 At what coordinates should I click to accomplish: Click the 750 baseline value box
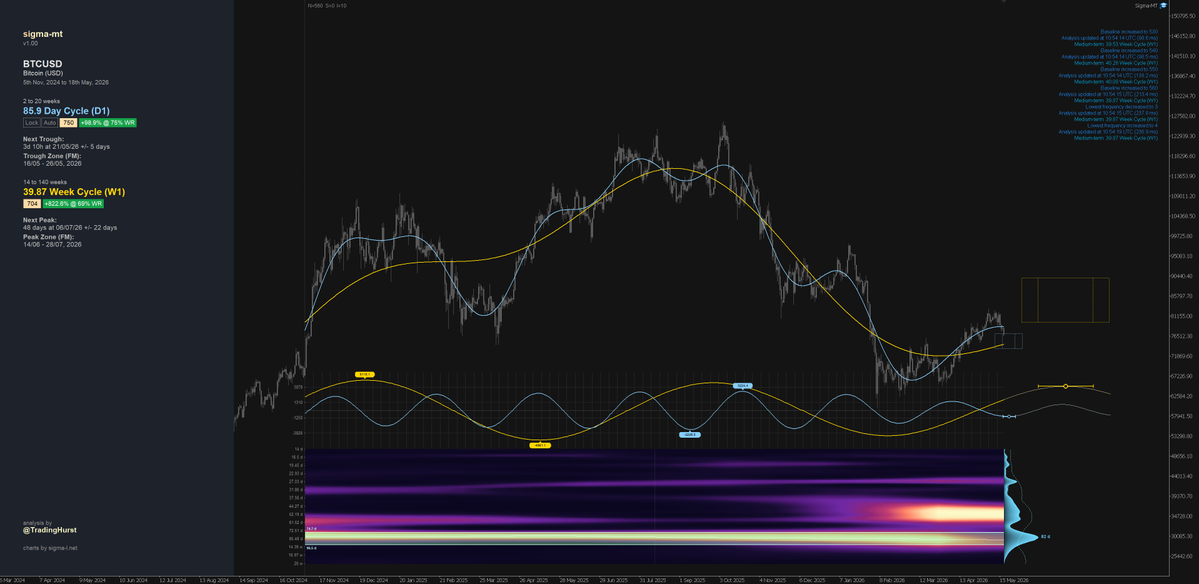click(68, 122)
